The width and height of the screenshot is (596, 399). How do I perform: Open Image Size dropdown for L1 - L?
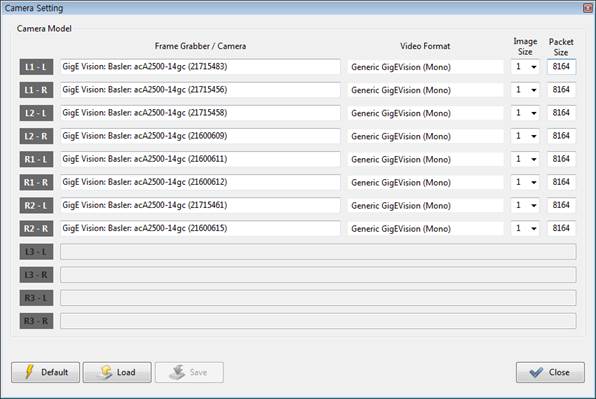click(x=525, y=67)
